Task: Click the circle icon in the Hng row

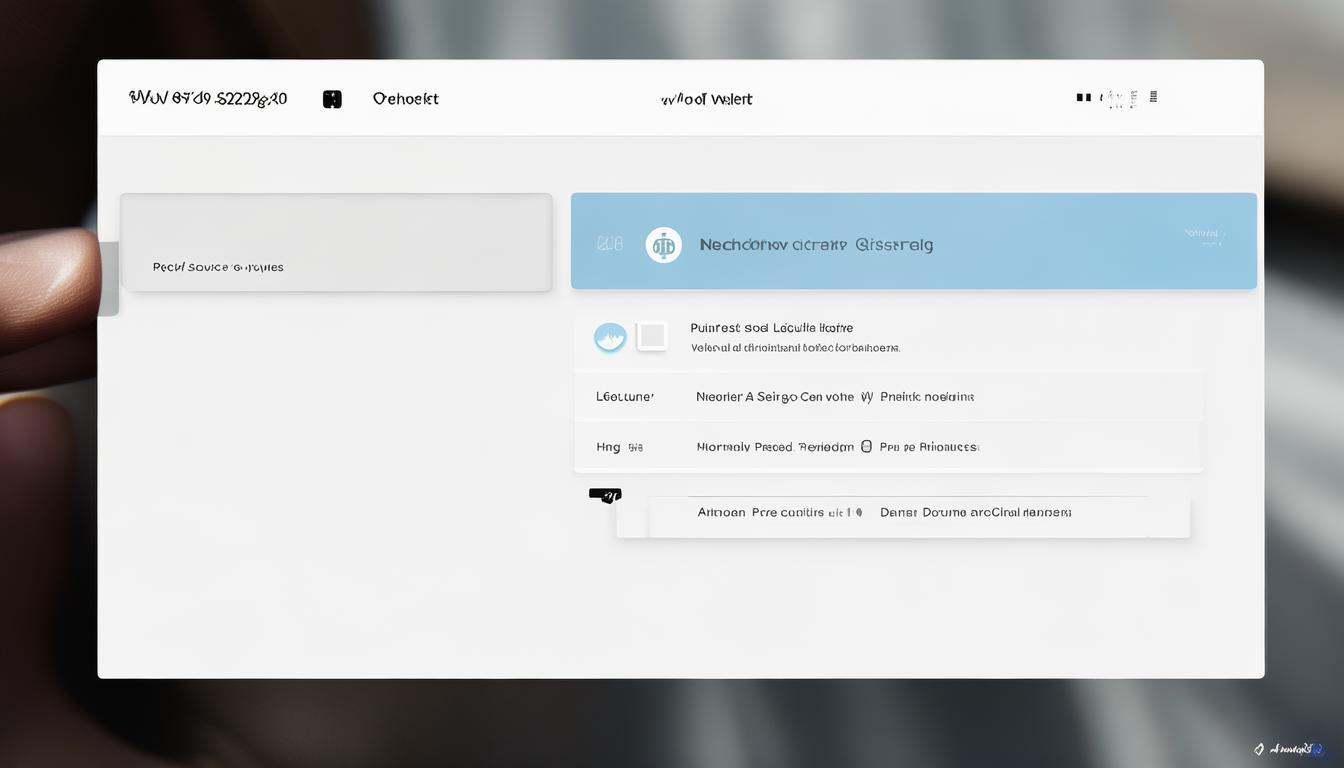Action: 866,447
